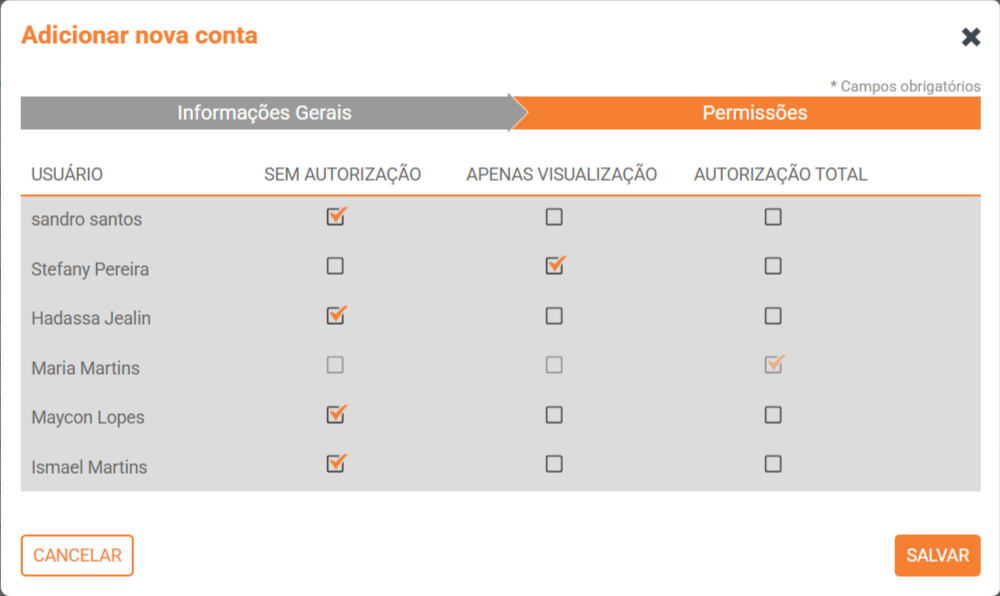The width and height of the screenshot is (1000, 596).
Task: Enable Apenas Visualização for sandro santos
Action: (x=554, y=217)
